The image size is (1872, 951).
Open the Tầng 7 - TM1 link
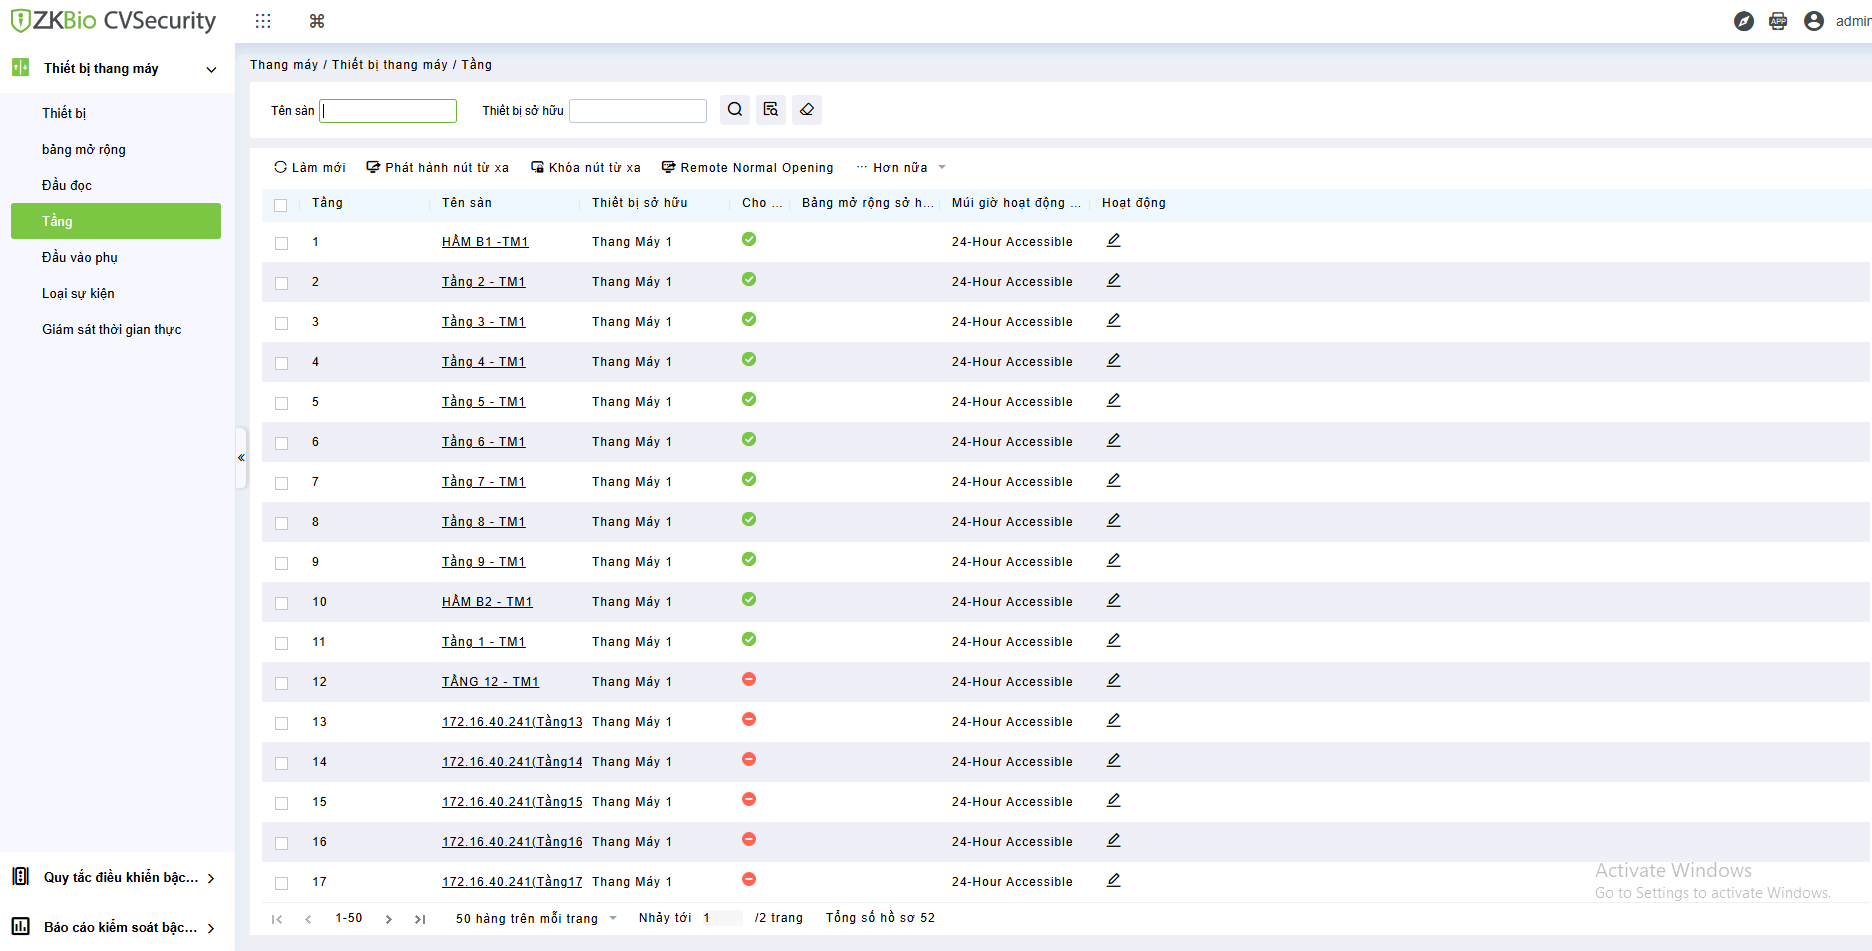[x=483, y=482]
